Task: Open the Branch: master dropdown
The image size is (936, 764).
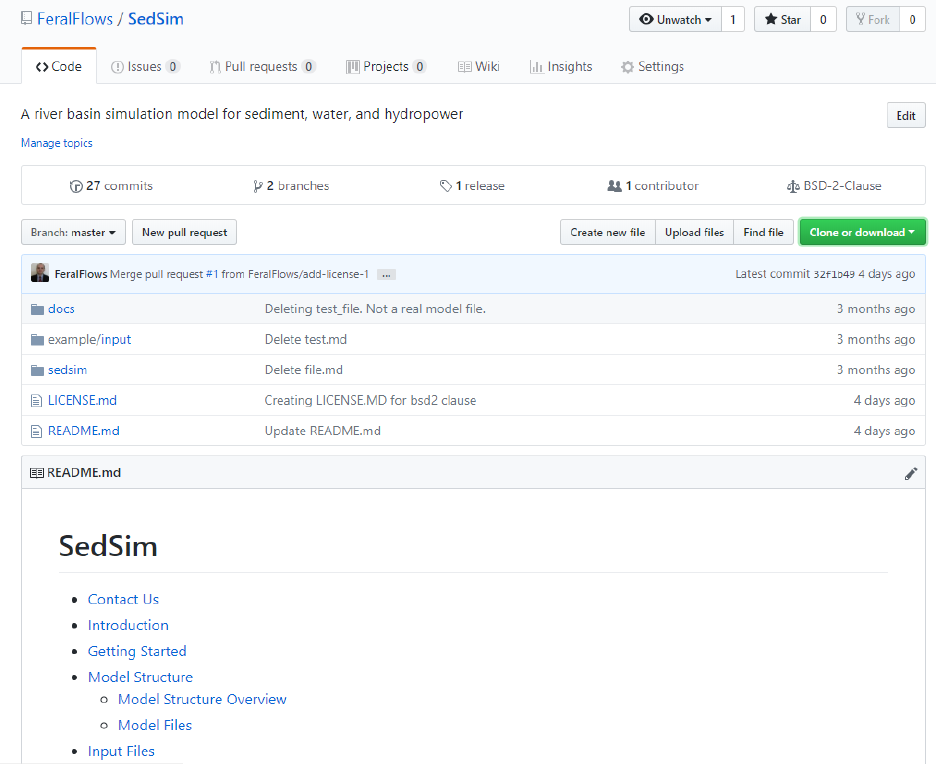Action: tap(73, 232)
